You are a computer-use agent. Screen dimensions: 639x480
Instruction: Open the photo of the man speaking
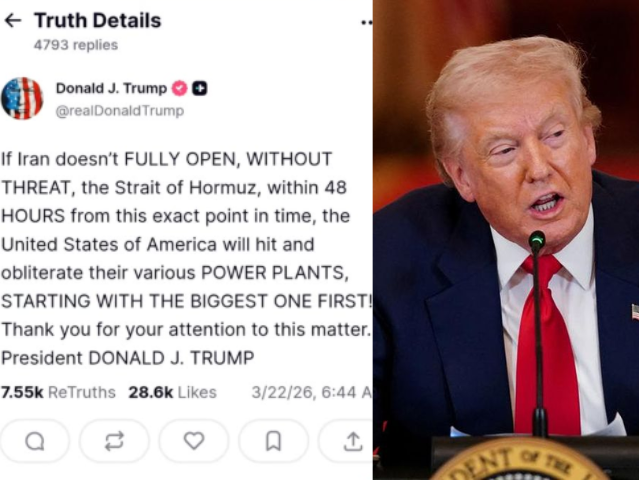506,240
